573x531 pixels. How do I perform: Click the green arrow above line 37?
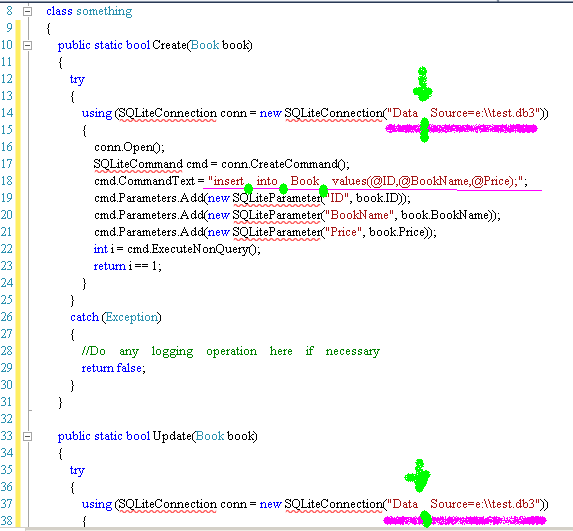click(x=418, y=476)
